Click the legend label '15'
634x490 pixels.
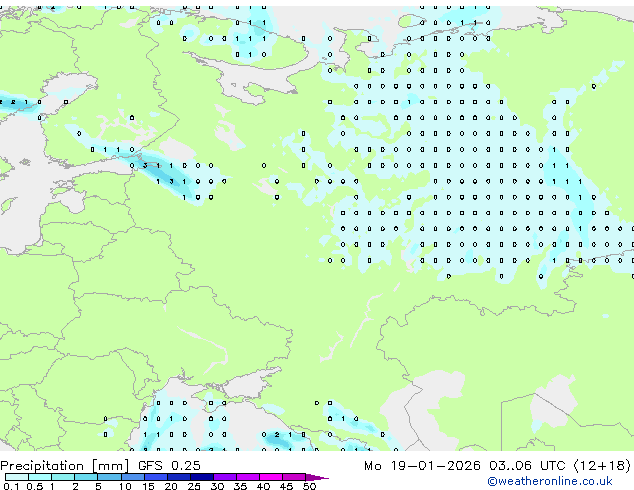pyautogui.click(x=148, y=486)
